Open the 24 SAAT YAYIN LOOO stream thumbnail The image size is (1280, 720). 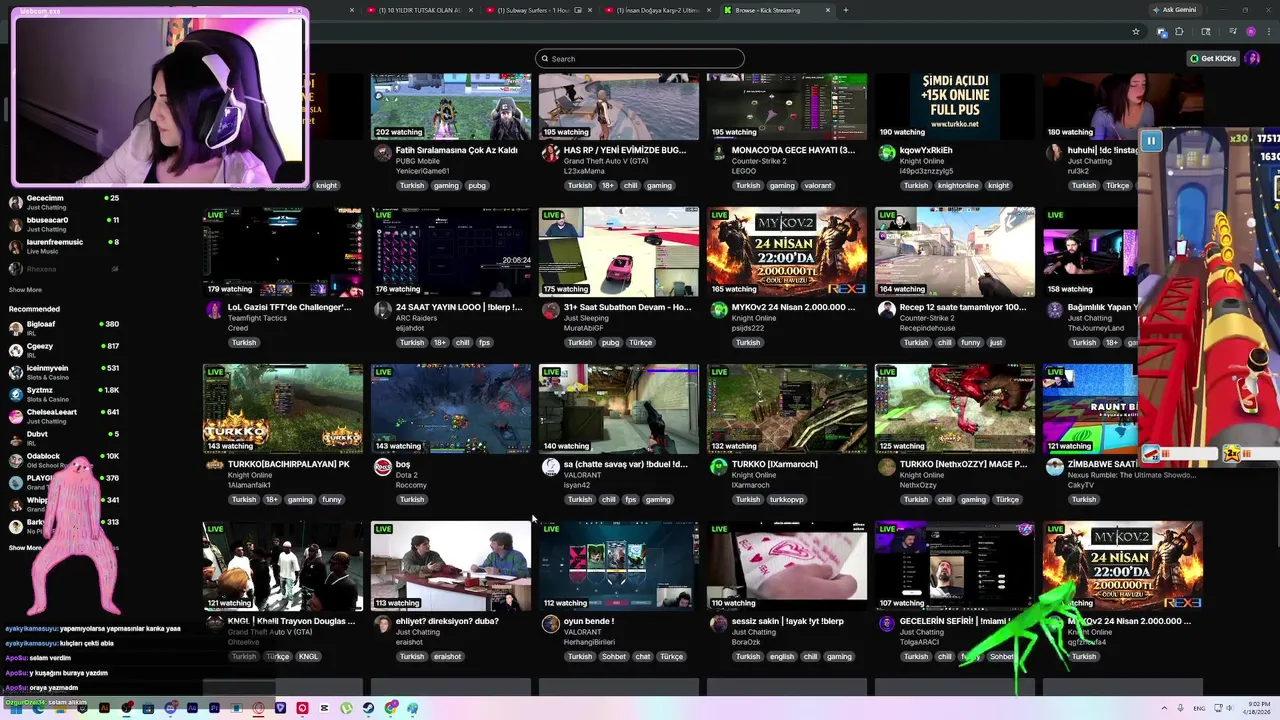451,252
